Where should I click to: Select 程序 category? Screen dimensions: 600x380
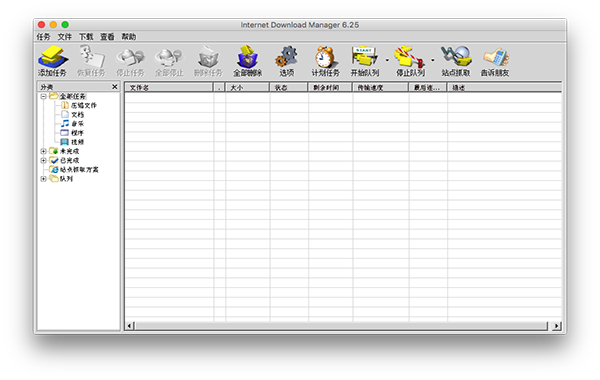[72, 133]
